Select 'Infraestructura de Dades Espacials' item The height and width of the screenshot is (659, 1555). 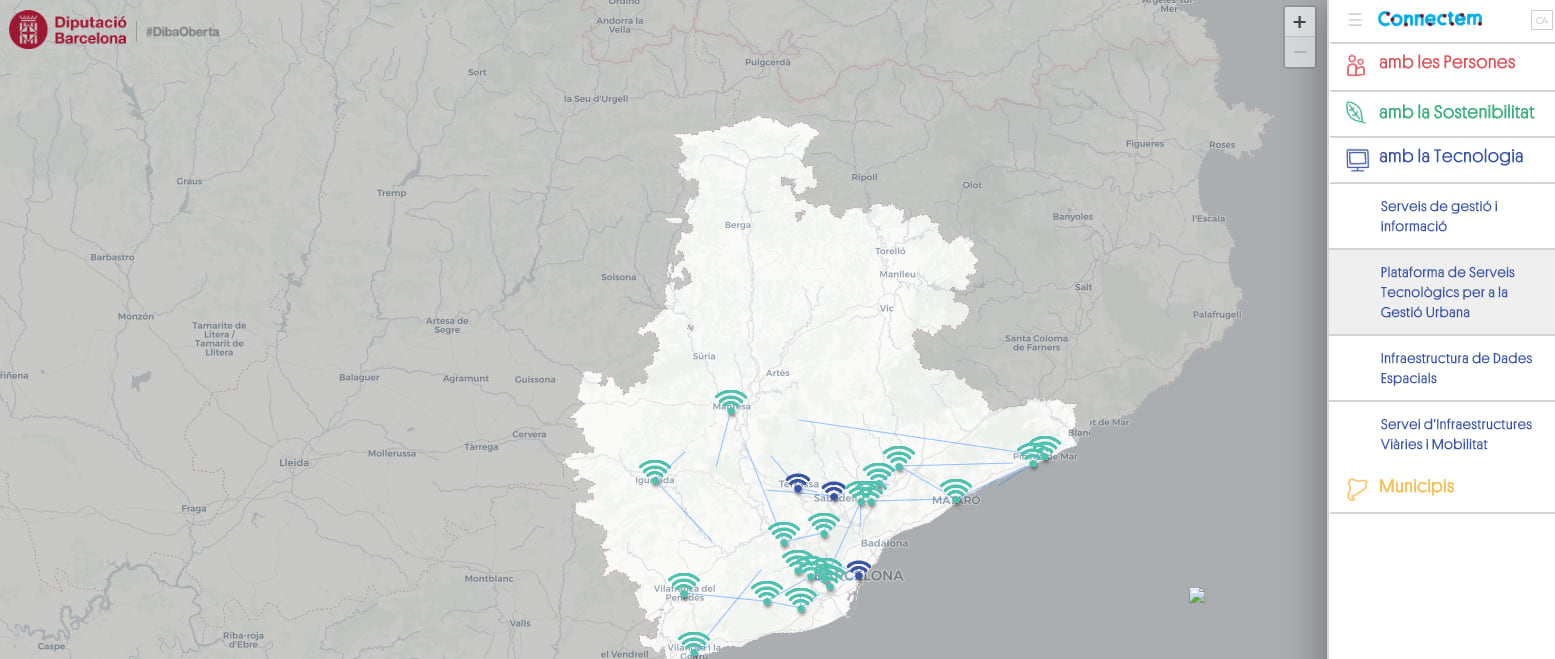click(x=1455, y=368)
